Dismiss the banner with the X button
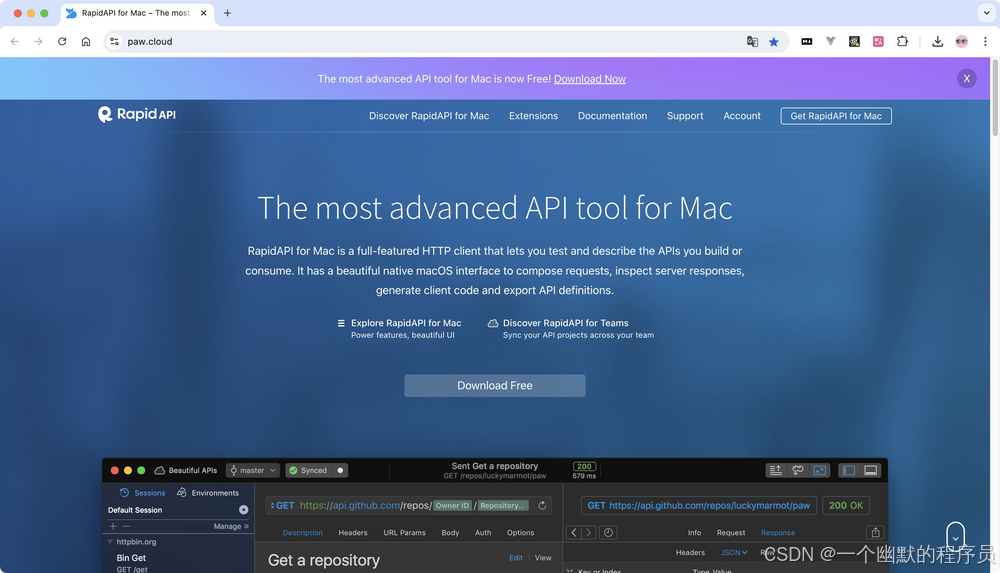 (967, 78)
